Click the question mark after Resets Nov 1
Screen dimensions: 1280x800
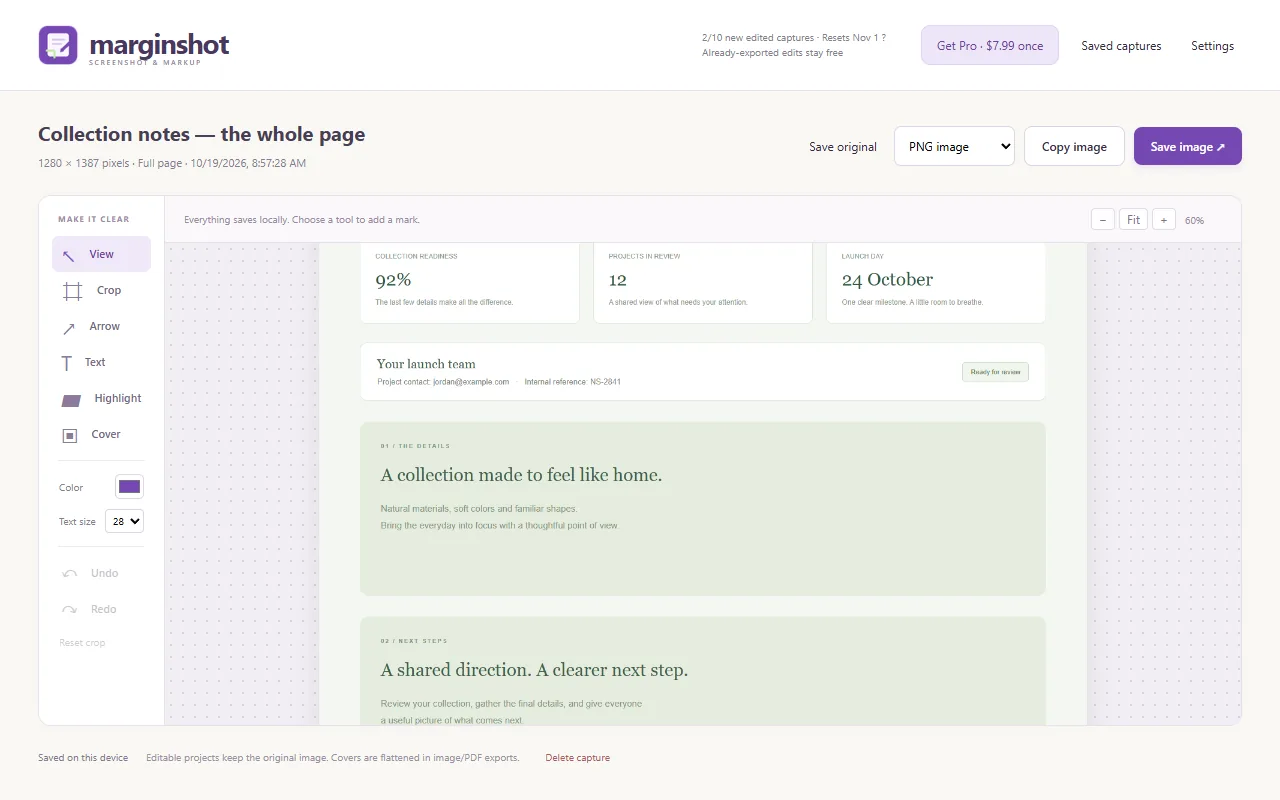coord(883,38)
